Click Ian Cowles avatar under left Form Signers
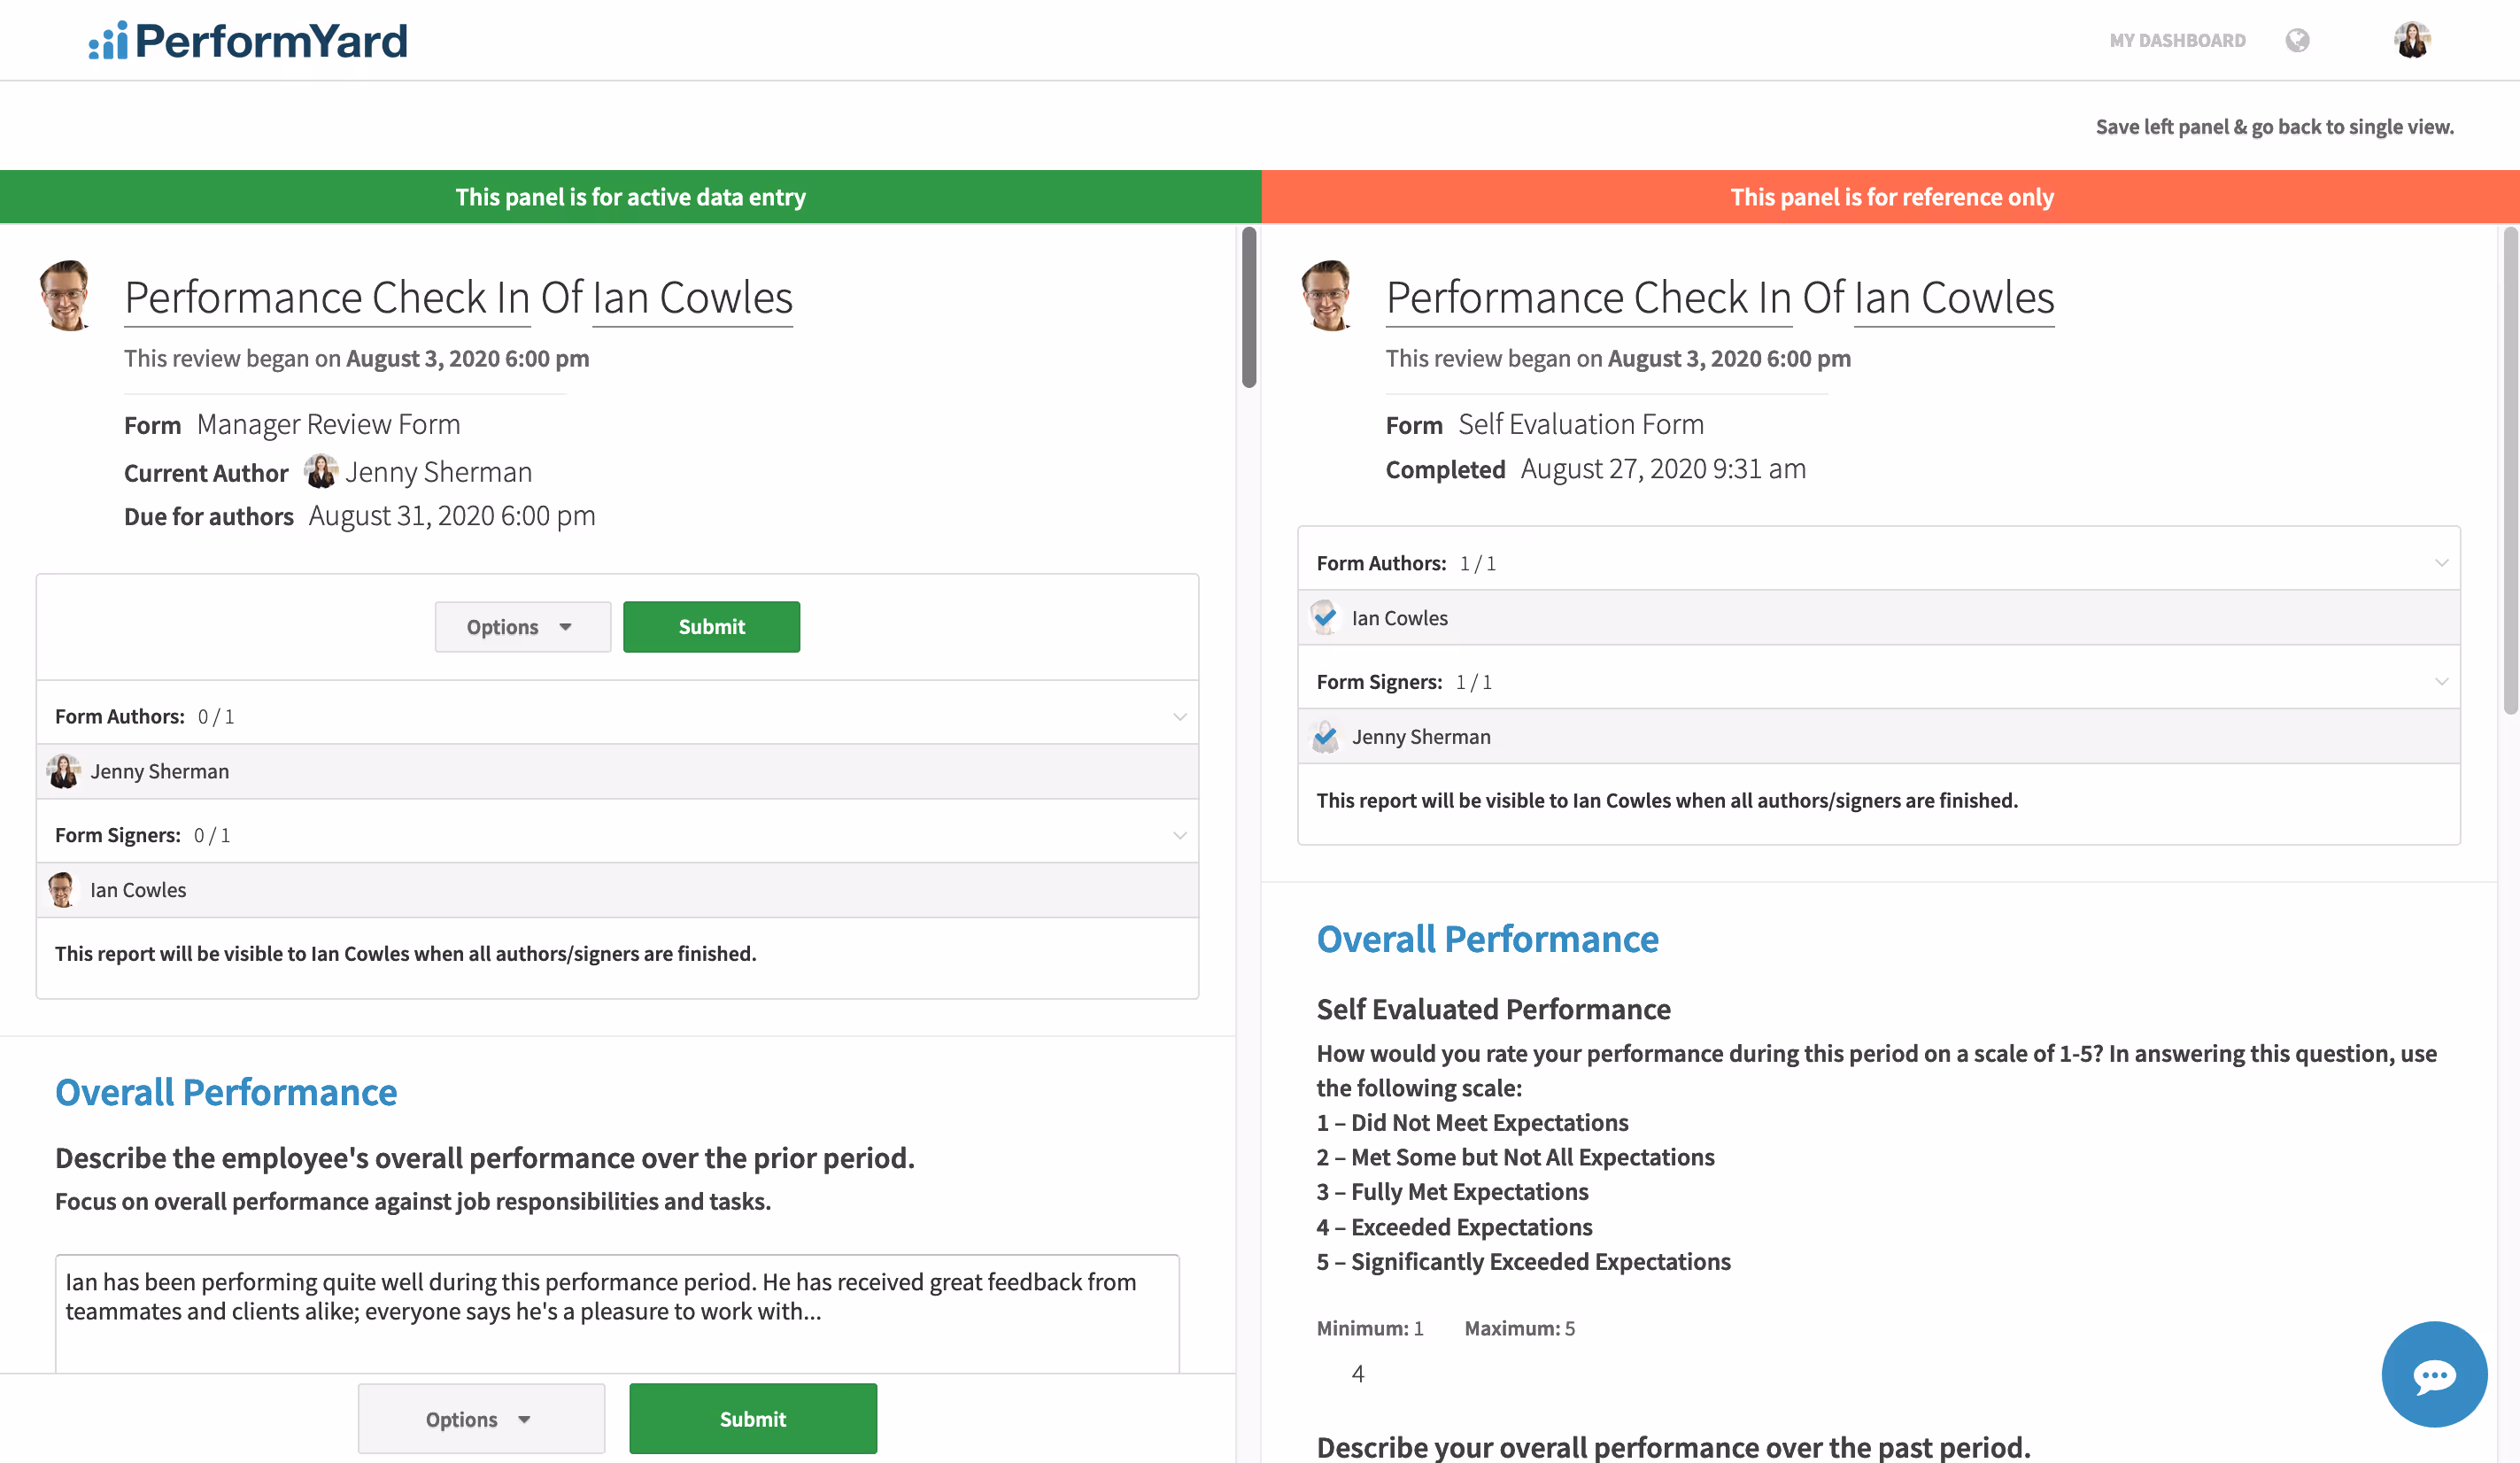 [x=62, y=889]
